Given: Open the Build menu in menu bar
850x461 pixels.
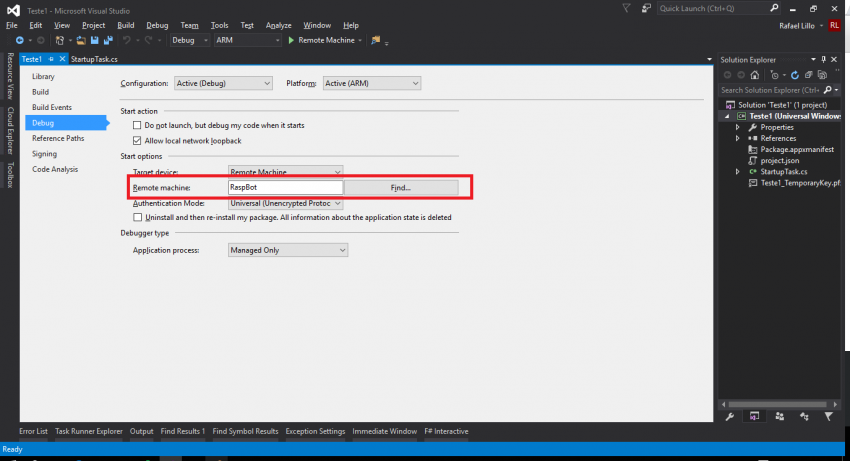Looking at the screenshot, I should pos(125,25).
